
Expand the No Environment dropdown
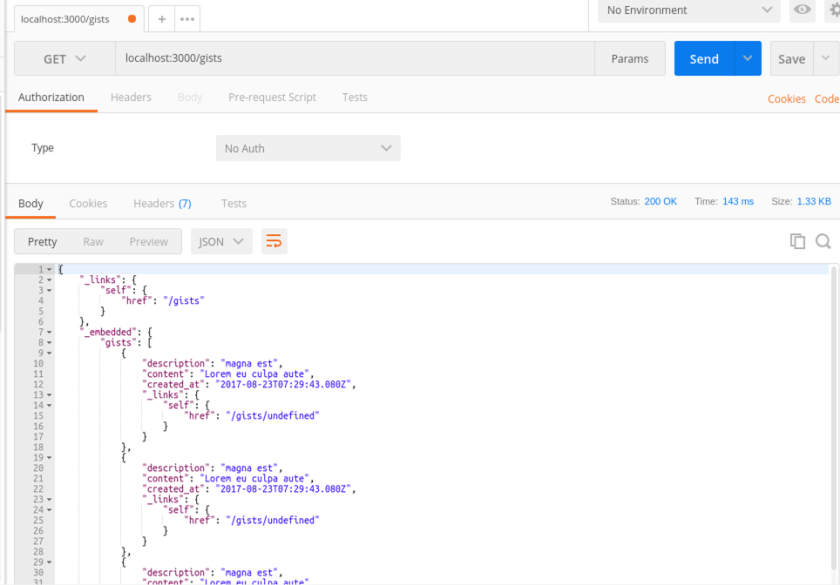[x=689, y=10]
